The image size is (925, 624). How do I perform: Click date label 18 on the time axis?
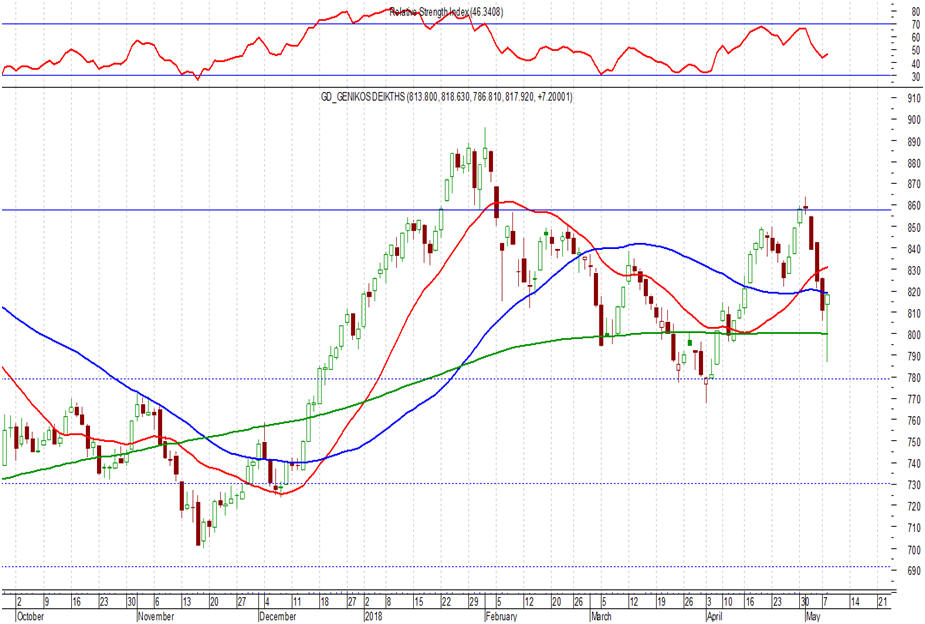(x=324, y=602)
